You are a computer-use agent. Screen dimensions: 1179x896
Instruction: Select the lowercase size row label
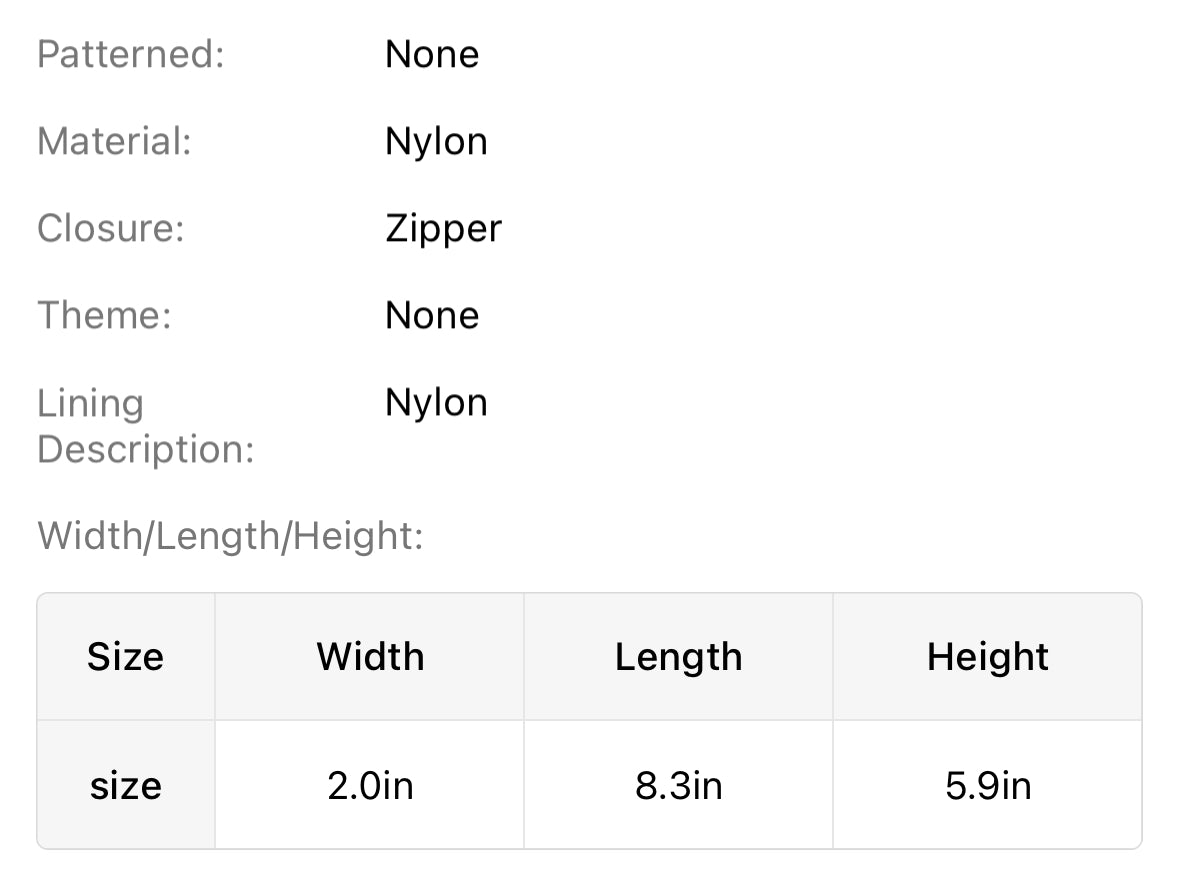pos(125,786)
